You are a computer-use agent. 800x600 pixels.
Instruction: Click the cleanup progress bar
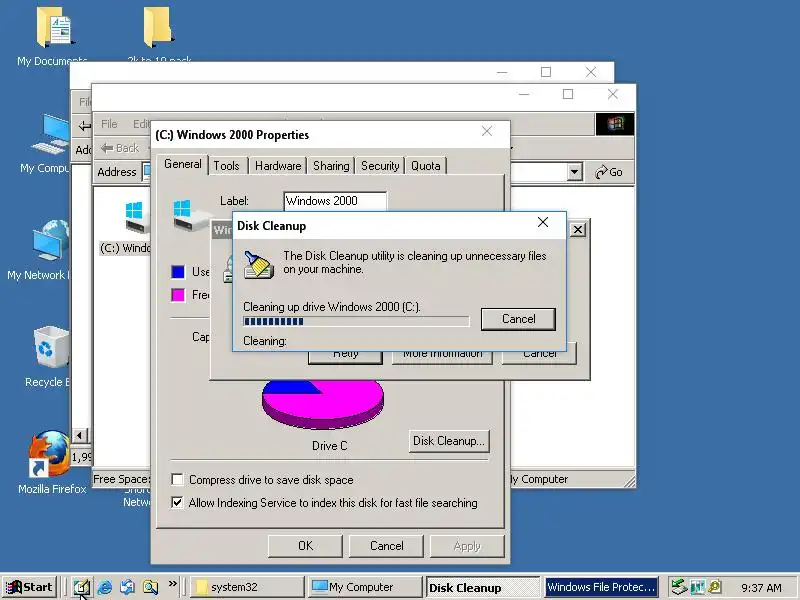pos(356,321)
